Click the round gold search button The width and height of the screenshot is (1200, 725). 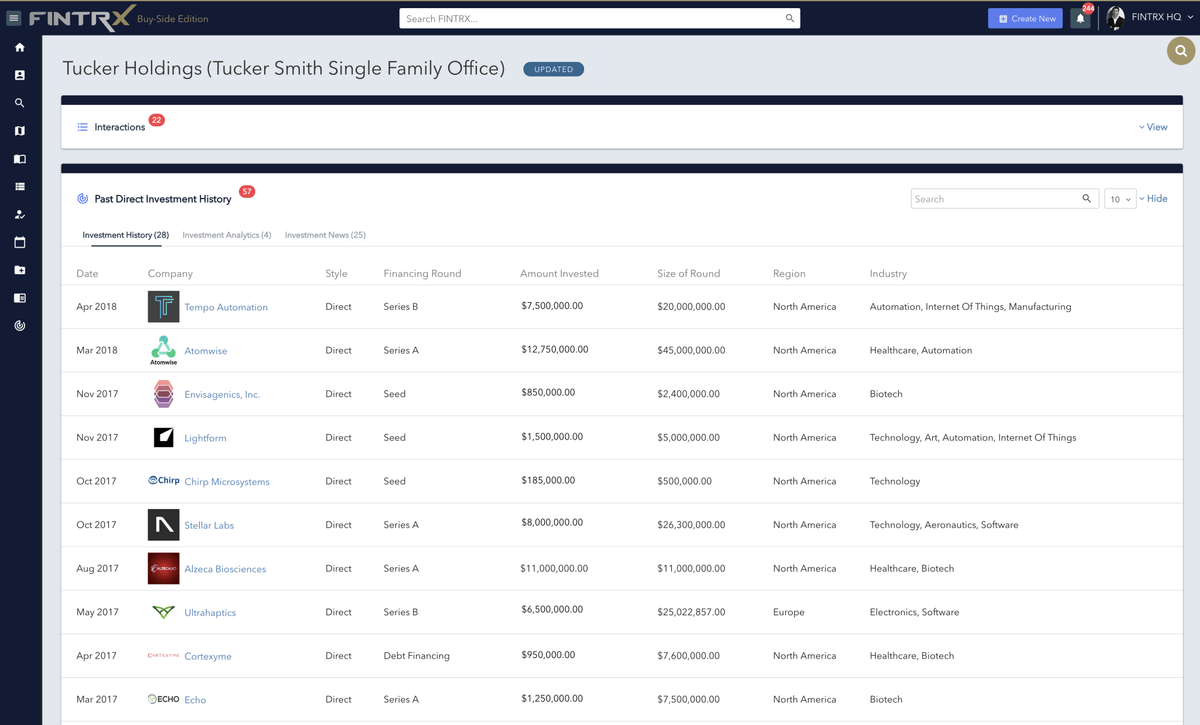pyautogui.click(x=1181, y=51)
